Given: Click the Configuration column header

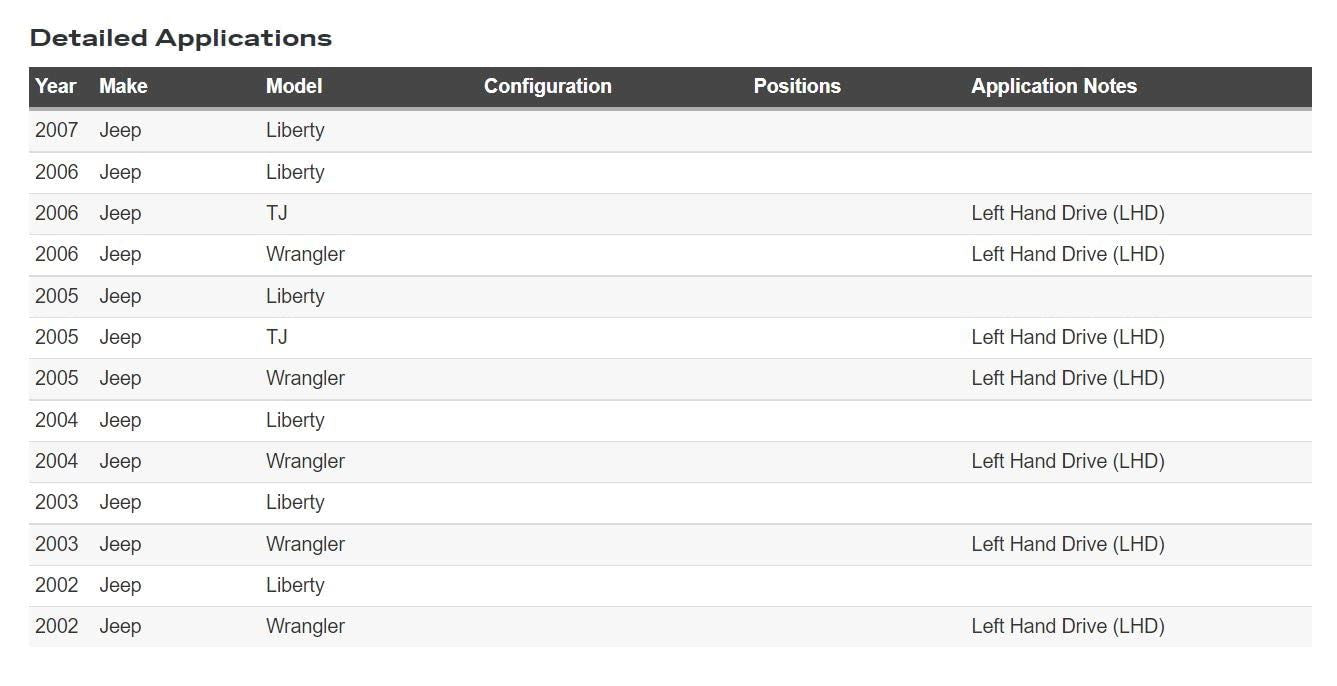Looking at the screenshot, I should point(548,86).
